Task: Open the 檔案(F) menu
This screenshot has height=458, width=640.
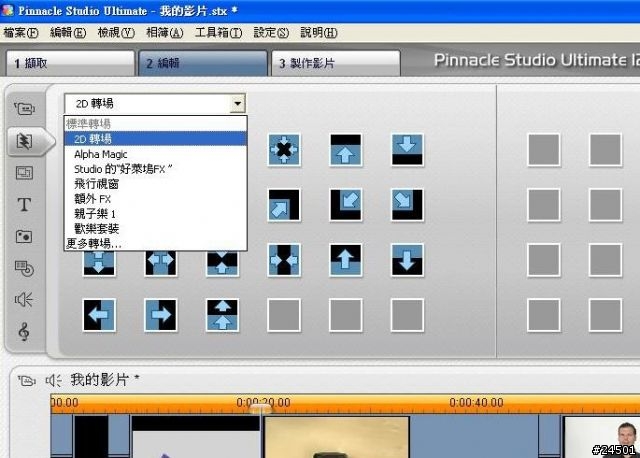Action: pos(21,33)
